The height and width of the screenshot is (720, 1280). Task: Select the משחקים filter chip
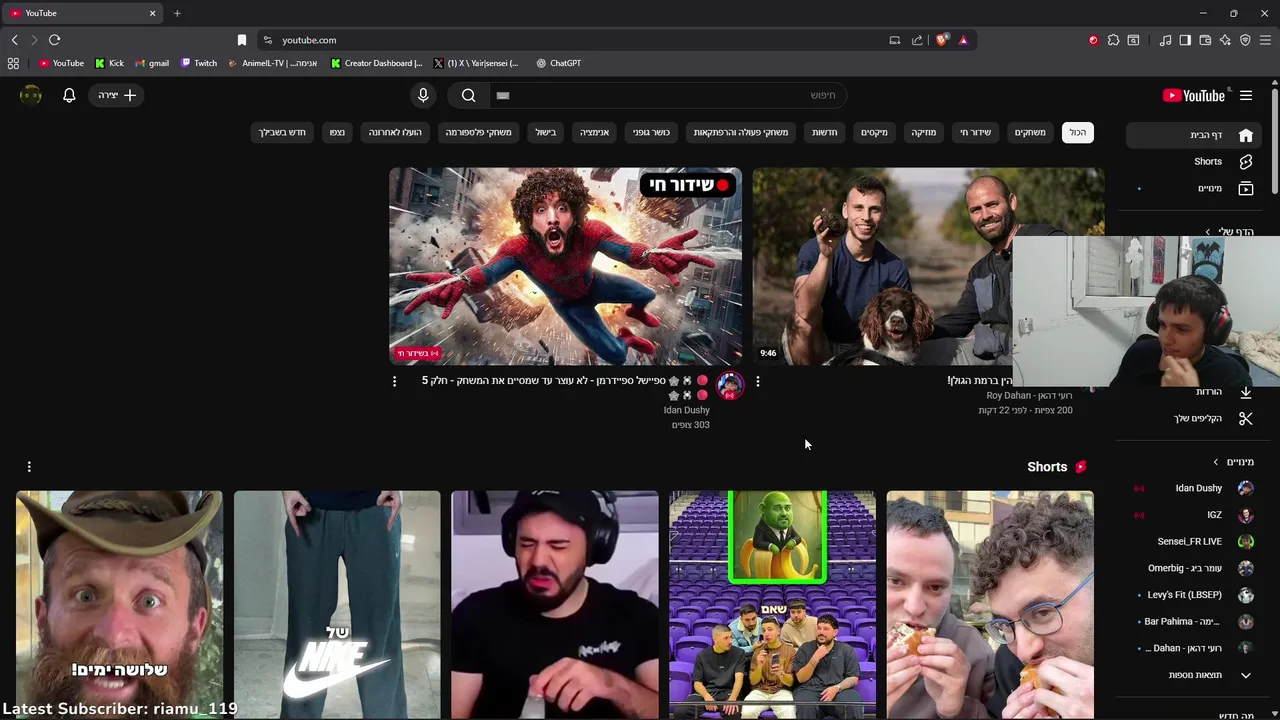[x=1030, y=132]
